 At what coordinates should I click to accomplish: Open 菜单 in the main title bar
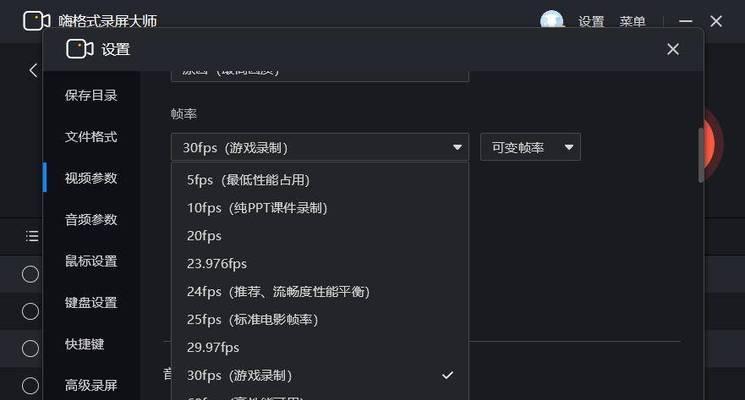[x=632, y=21]
